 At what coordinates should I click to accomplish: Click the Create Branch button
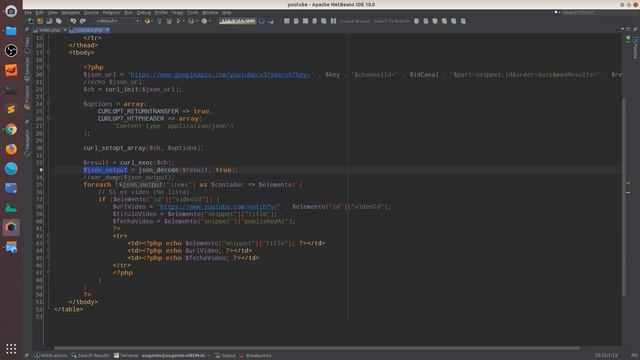tap(355, 21)
